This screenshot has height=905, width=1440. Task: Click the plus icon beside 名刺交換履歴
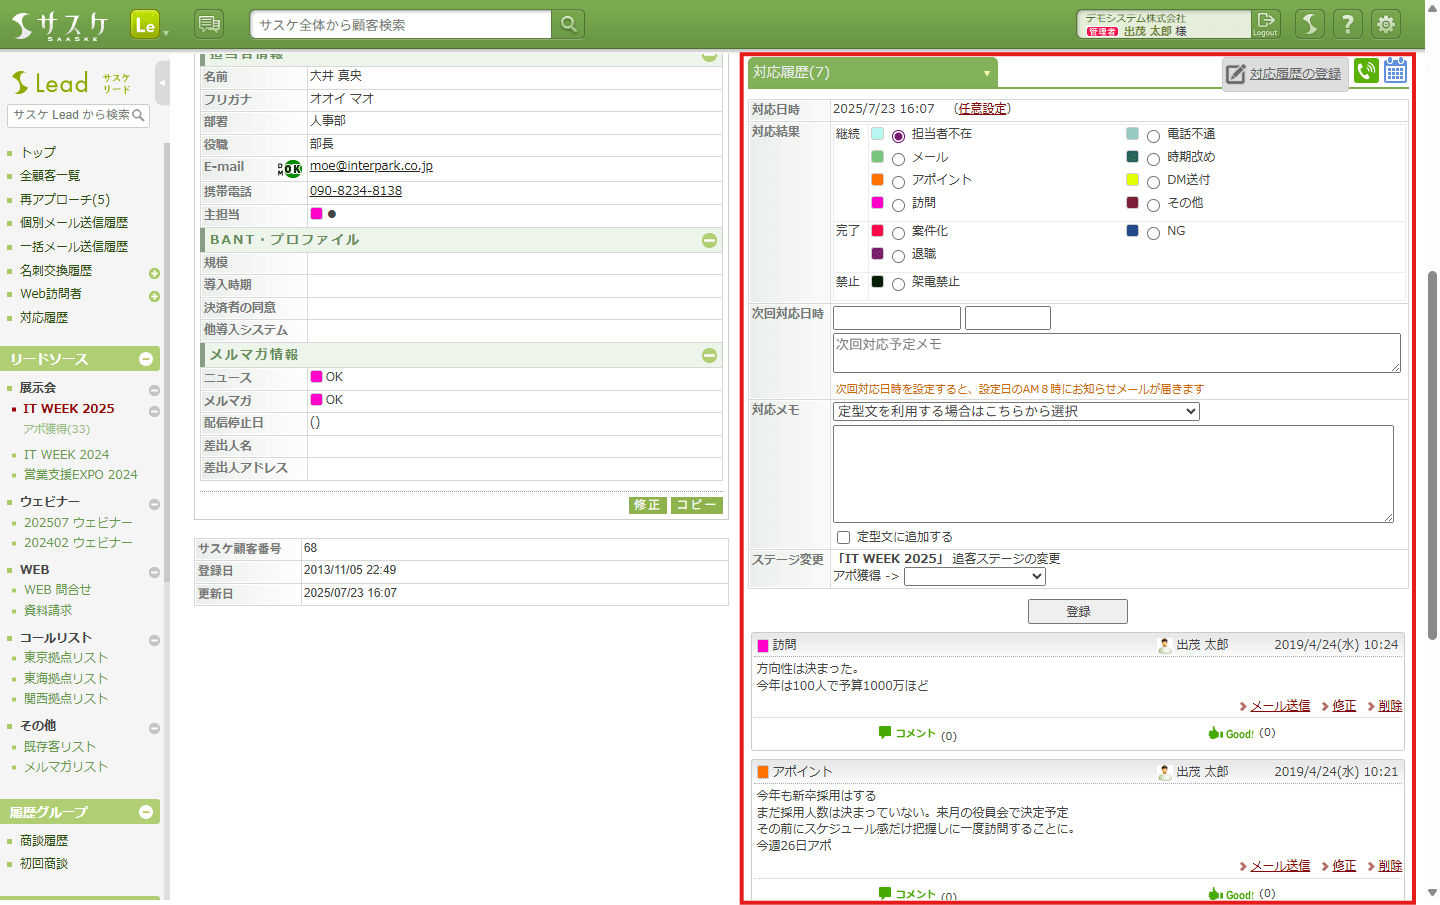tap(154, 273)
